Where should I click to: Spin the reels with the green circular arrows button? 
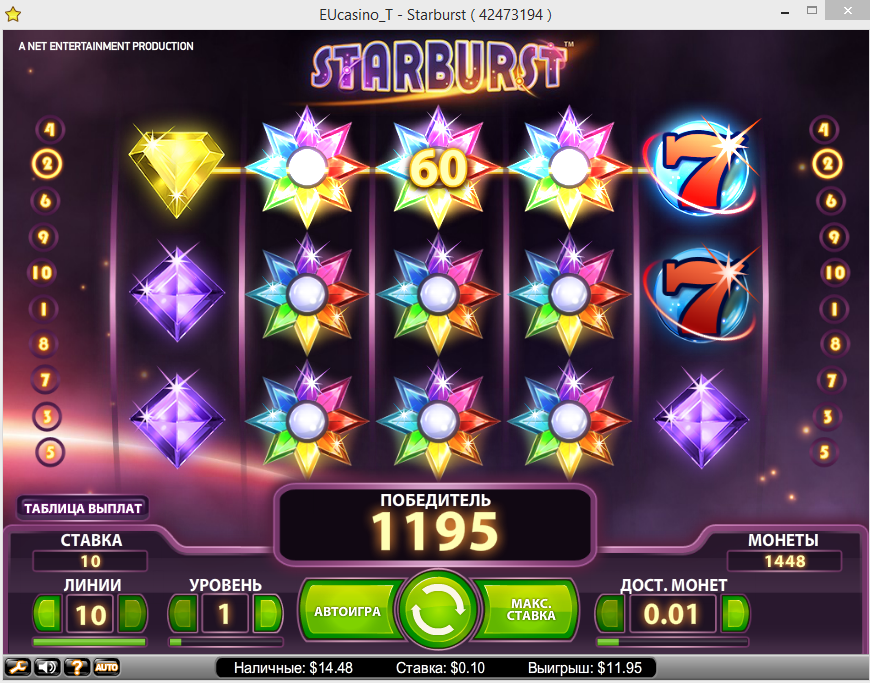[x=438, y=609]
